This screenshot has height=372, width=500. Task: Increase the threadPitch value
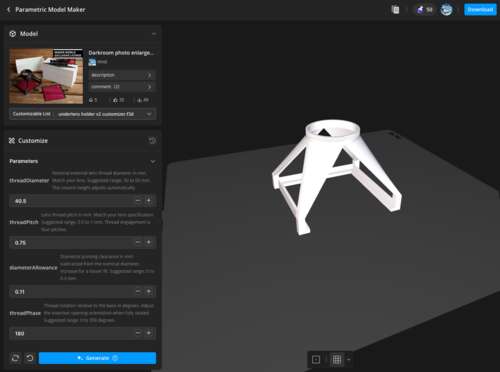click(149, 242)
